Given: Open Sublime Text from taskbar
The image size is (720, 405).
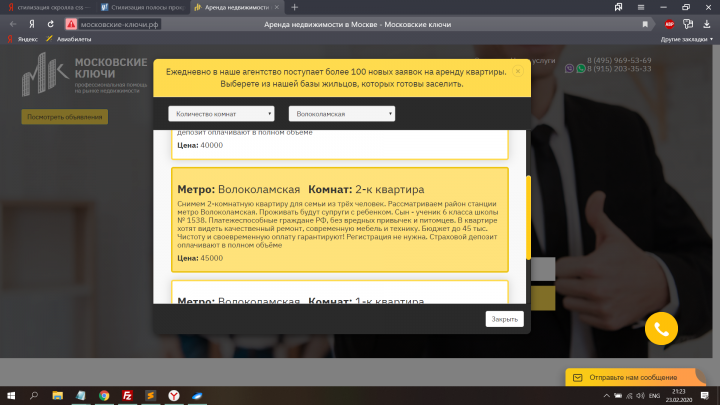Looking at the screenshot, I should (151, 395).
